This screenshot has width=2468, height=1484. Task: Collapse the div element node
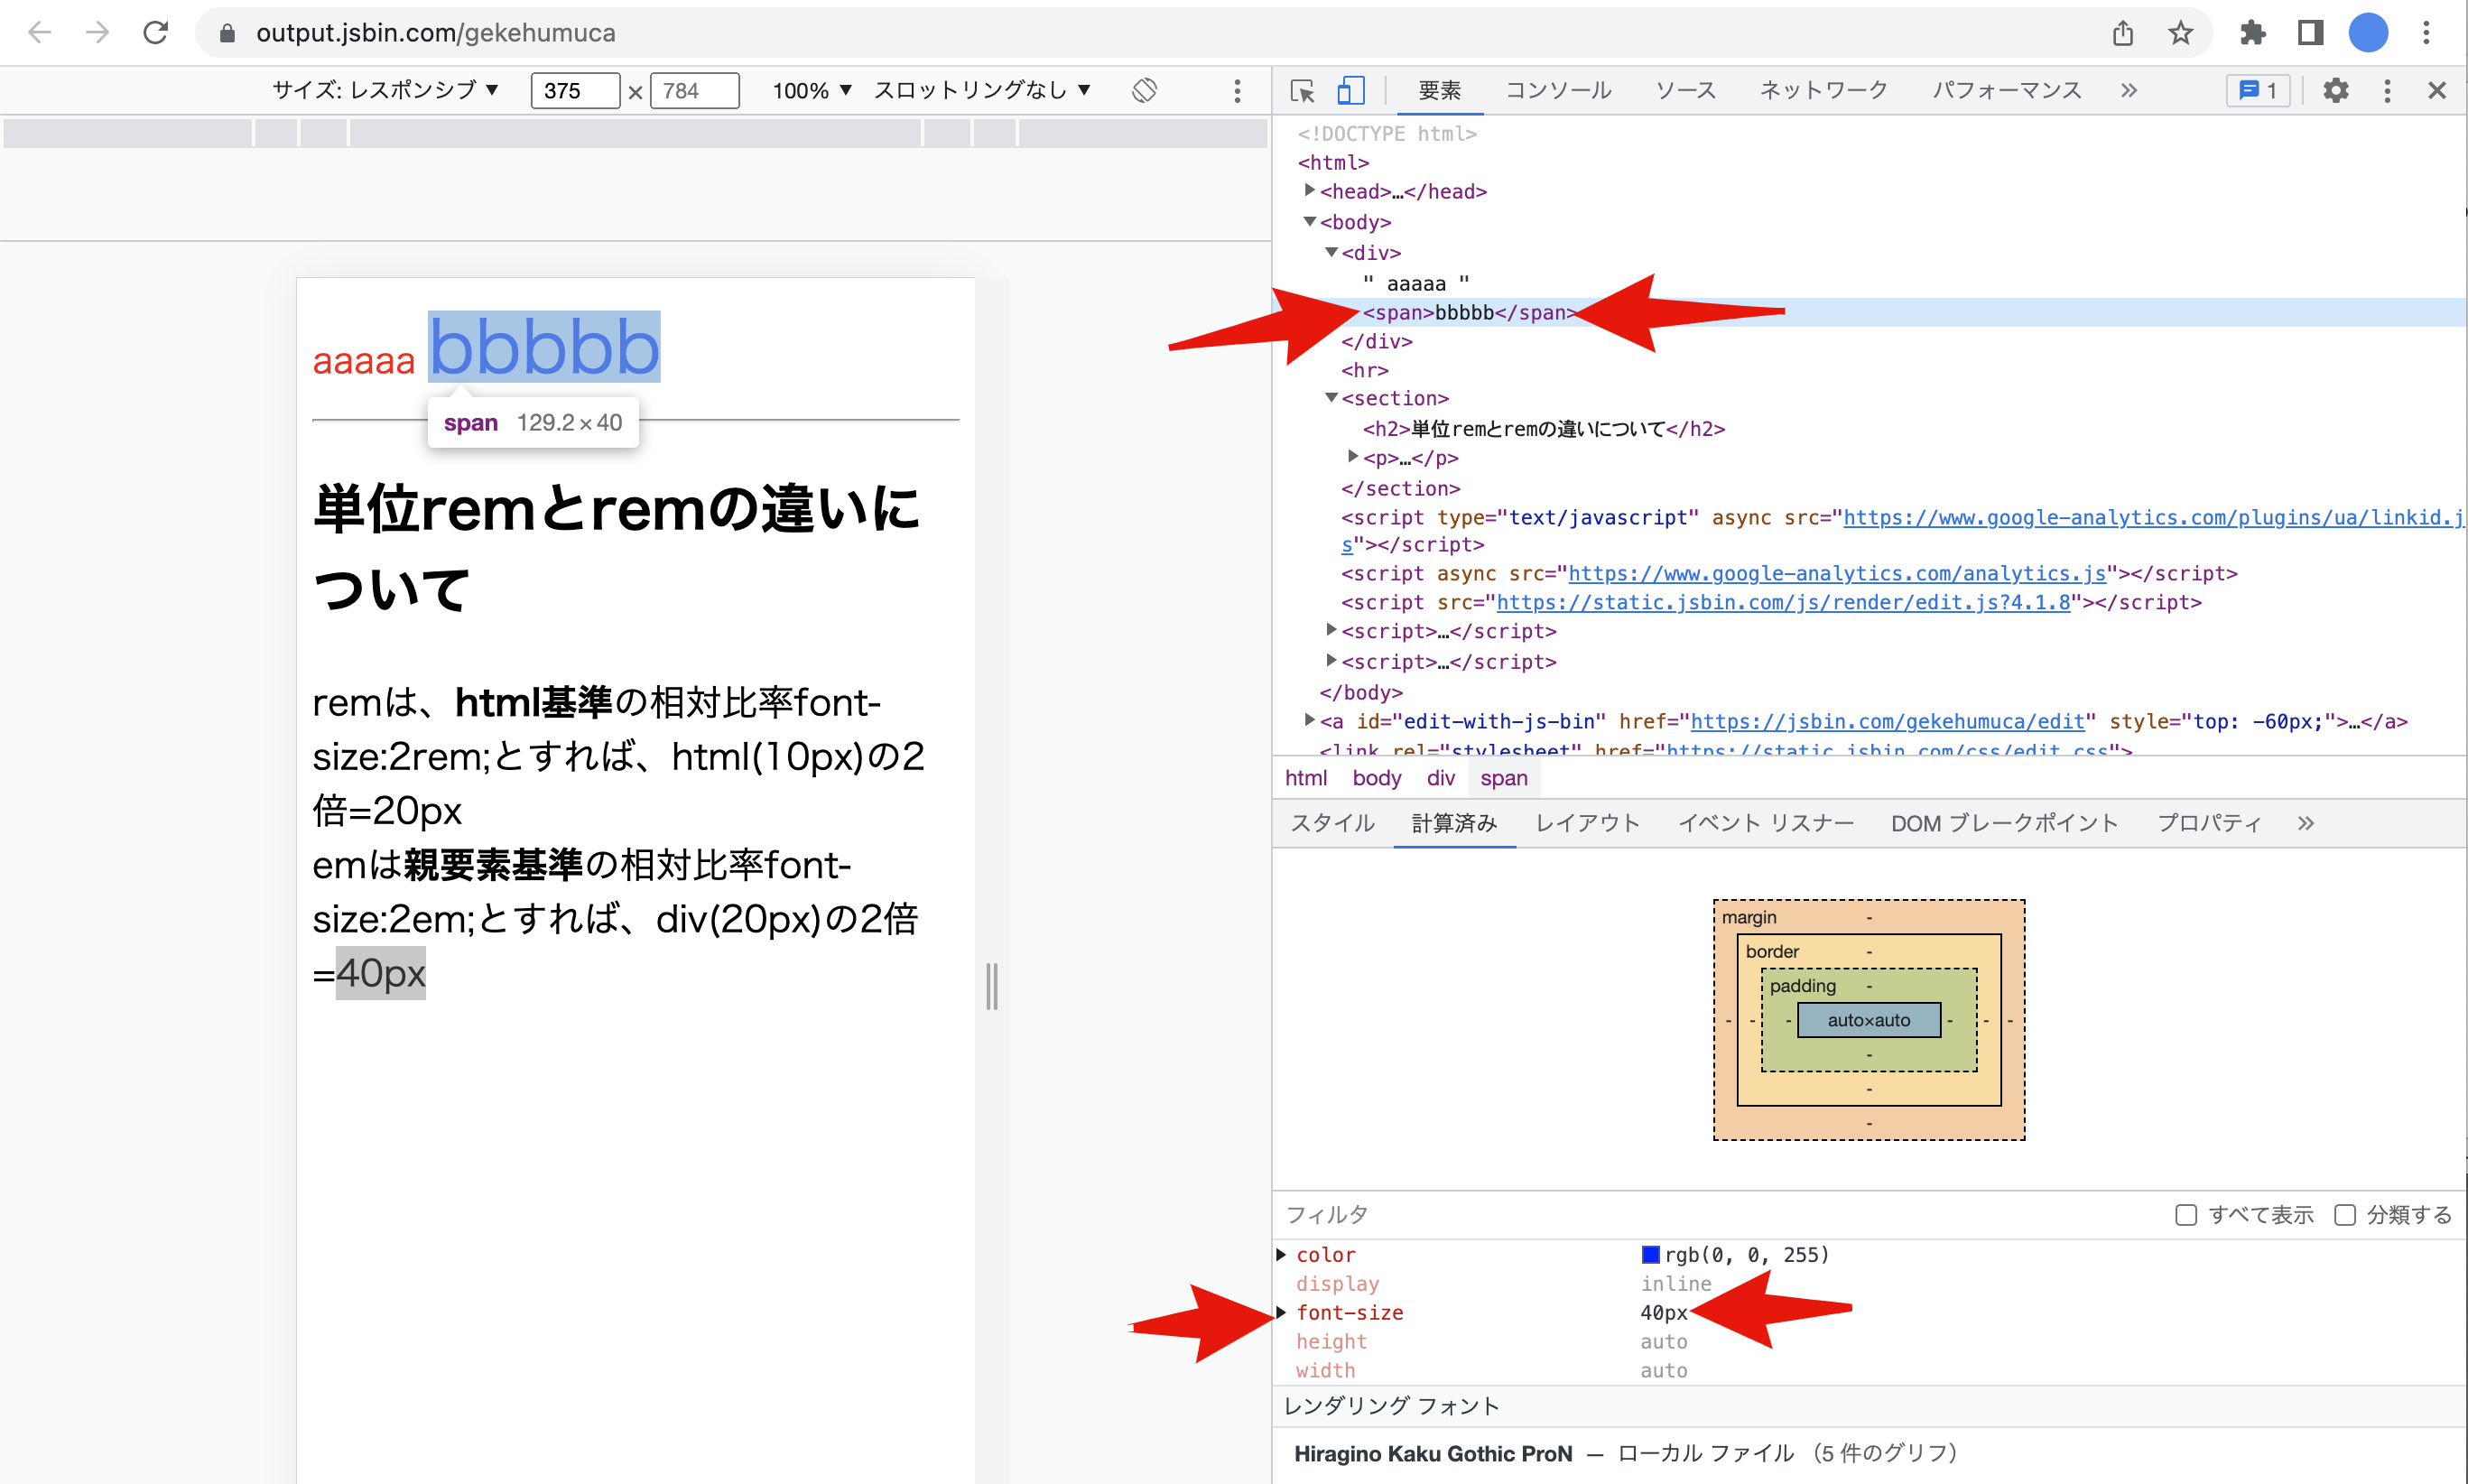(1331, 252)
